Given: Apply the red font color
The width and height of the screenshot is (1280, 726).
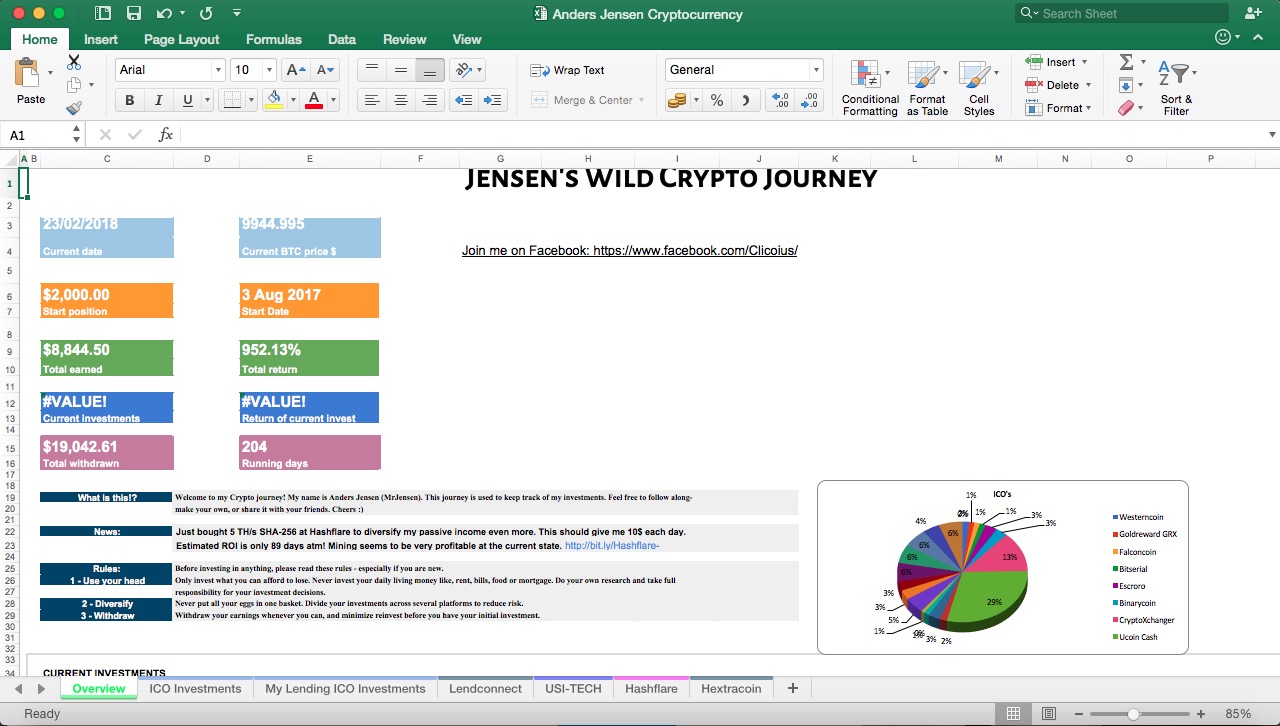Looking at the screenshot, I should (313, 100).
